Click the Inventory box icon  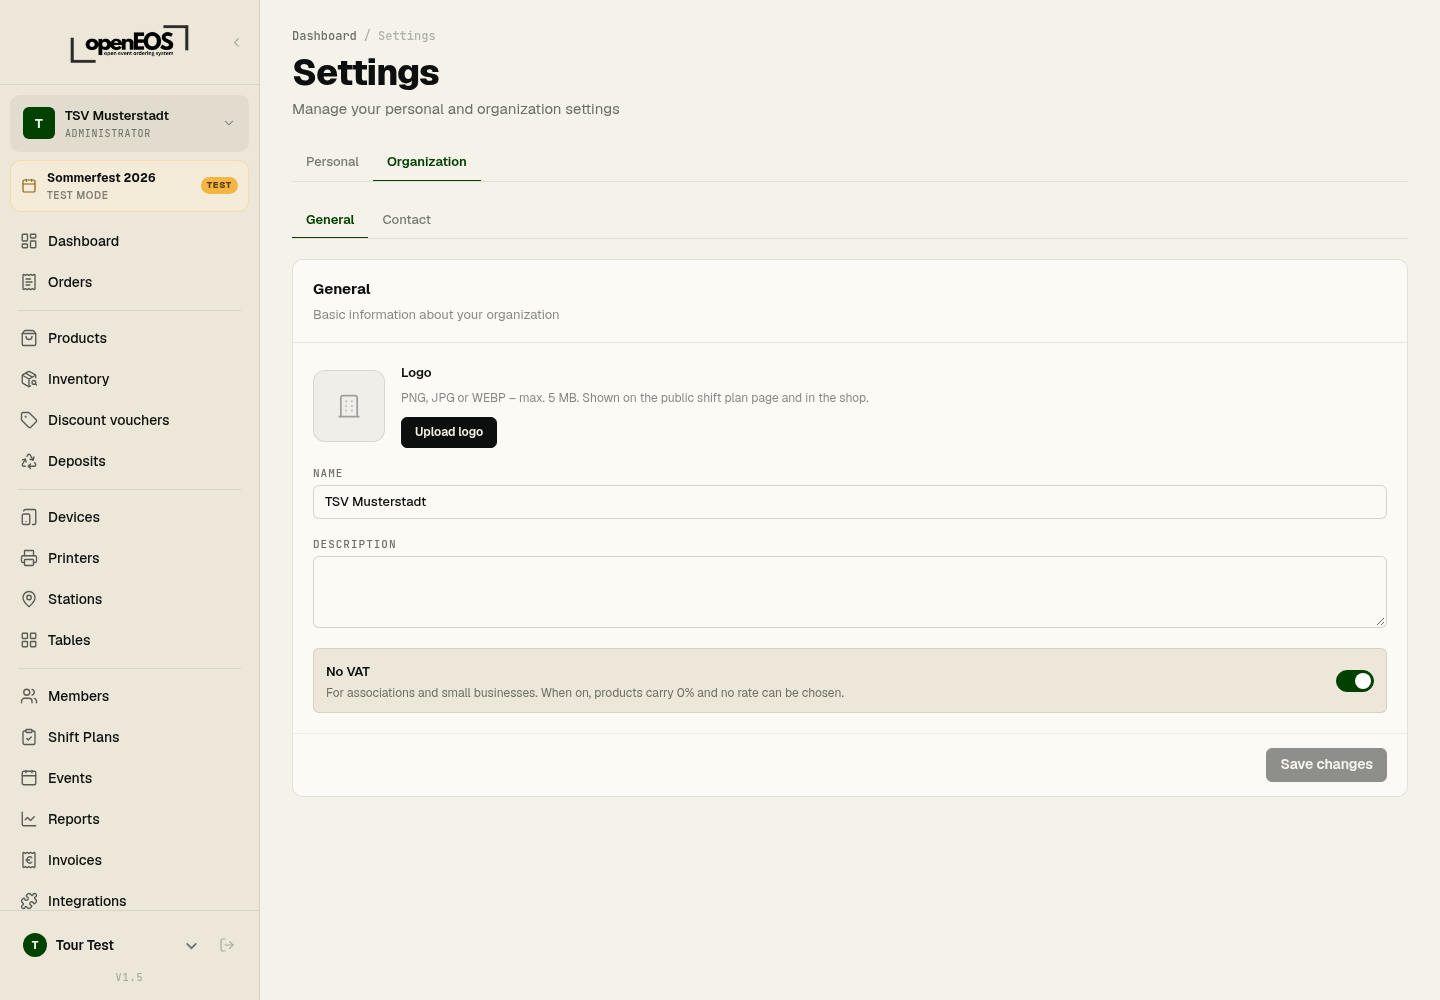pos(29,379)
